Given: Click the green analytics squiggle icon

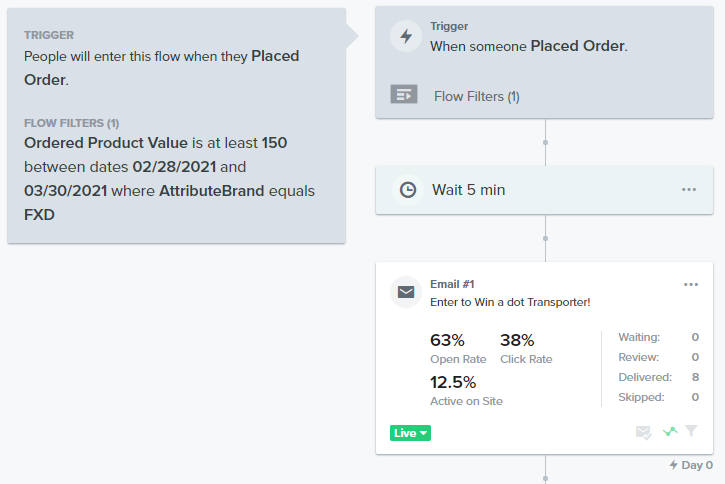Looking at the screenshot, I should pos(670,432).
